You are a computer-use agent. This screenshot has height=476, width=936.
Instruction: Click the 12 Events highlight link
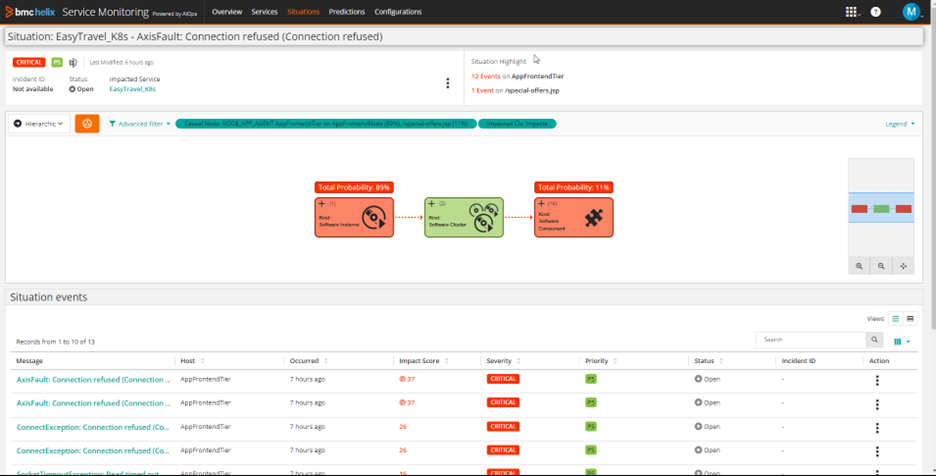pyautogui.click(x=486, y=76)
